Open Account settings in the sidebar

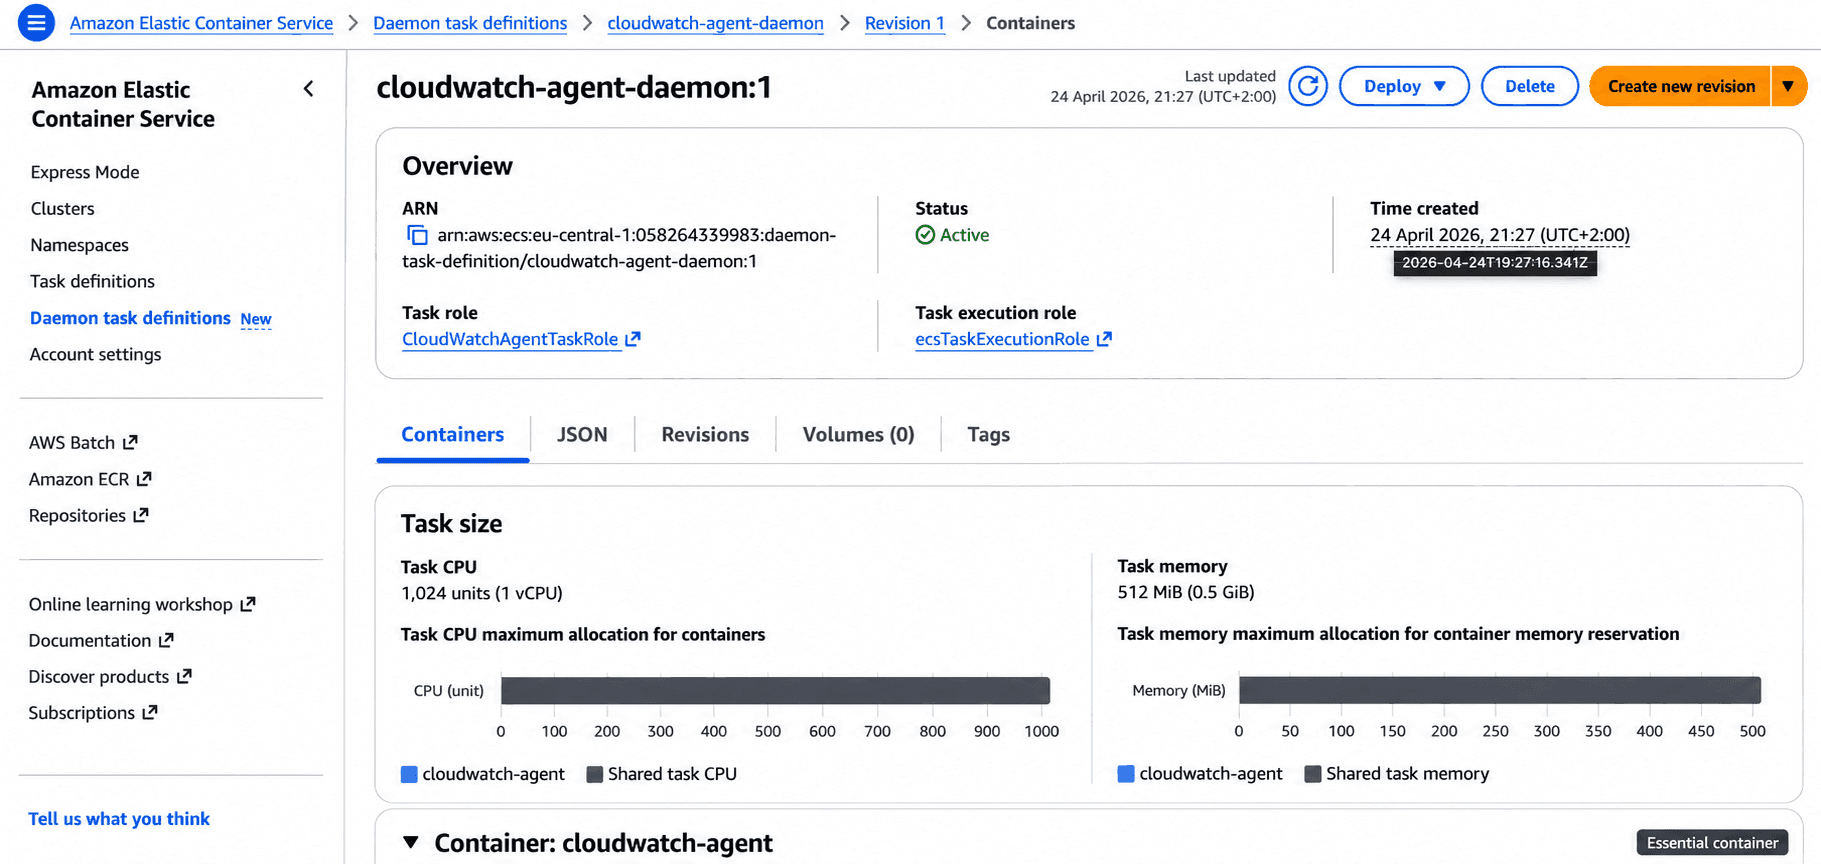[95, 354]
